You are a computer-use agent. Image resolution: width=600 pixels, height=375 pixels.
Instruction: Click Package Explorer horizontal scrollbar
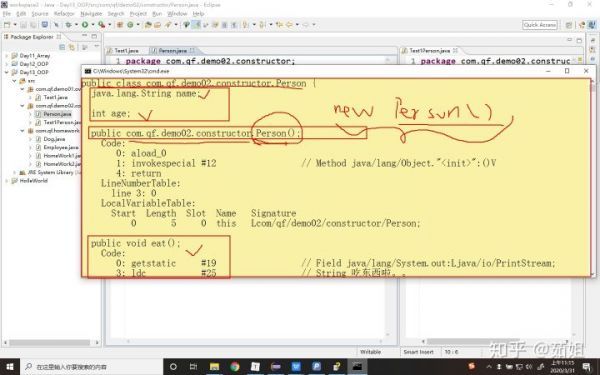pos(50,342)
